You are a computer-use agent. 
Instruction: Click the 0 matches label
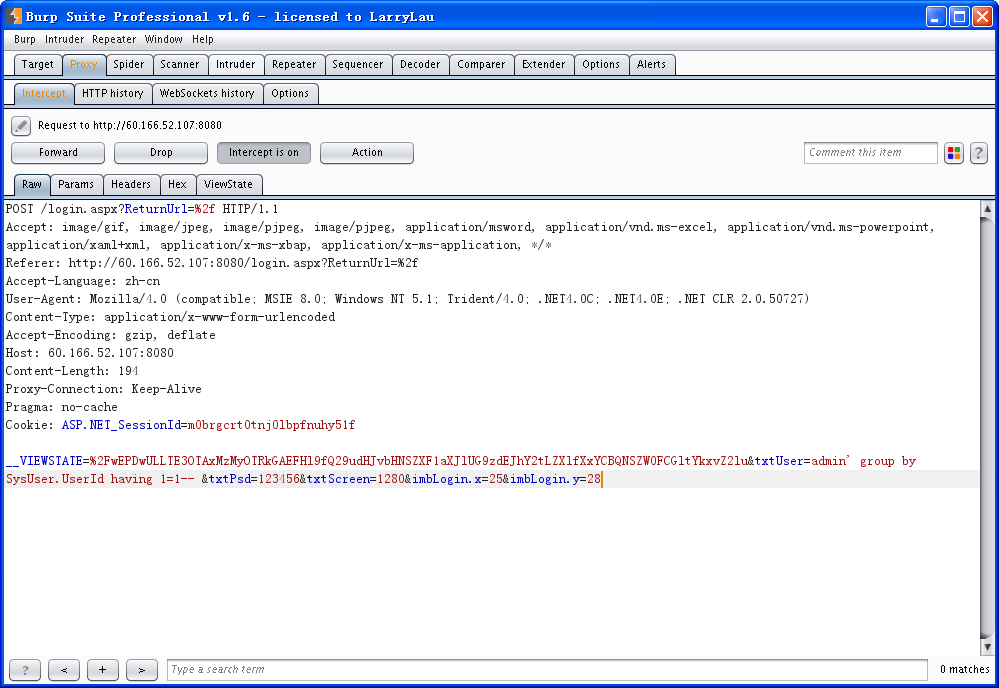click(965, 670)
